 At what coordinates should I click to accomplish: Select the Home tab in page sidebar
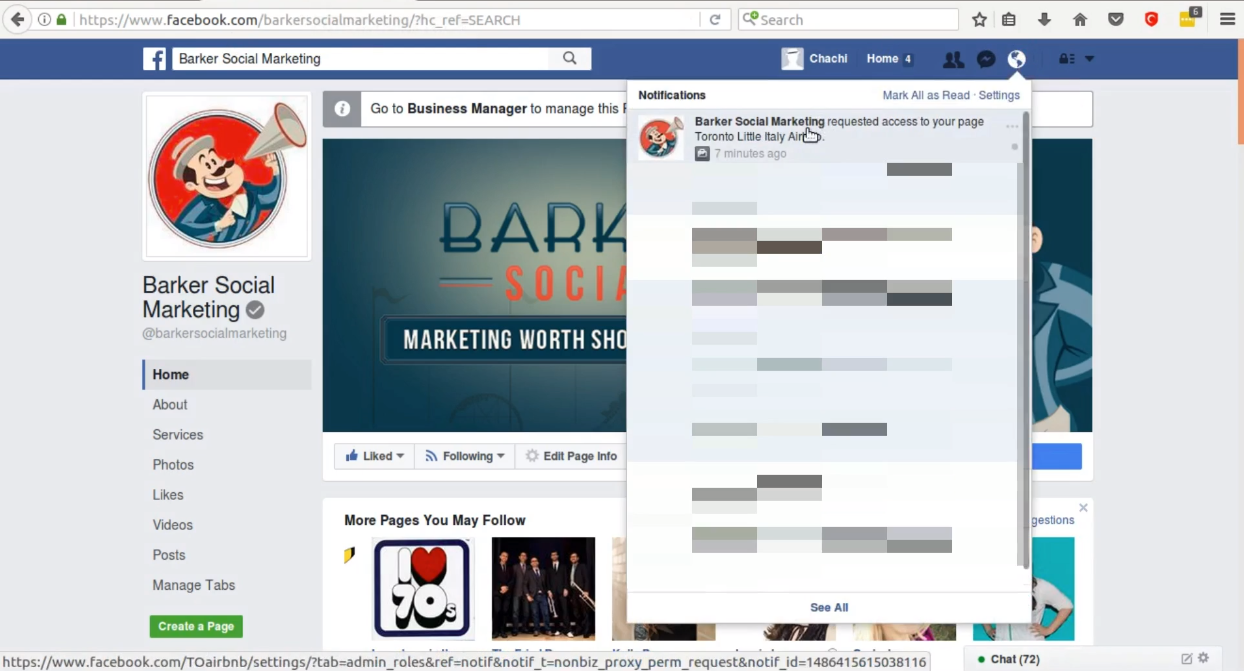(227, 375)
